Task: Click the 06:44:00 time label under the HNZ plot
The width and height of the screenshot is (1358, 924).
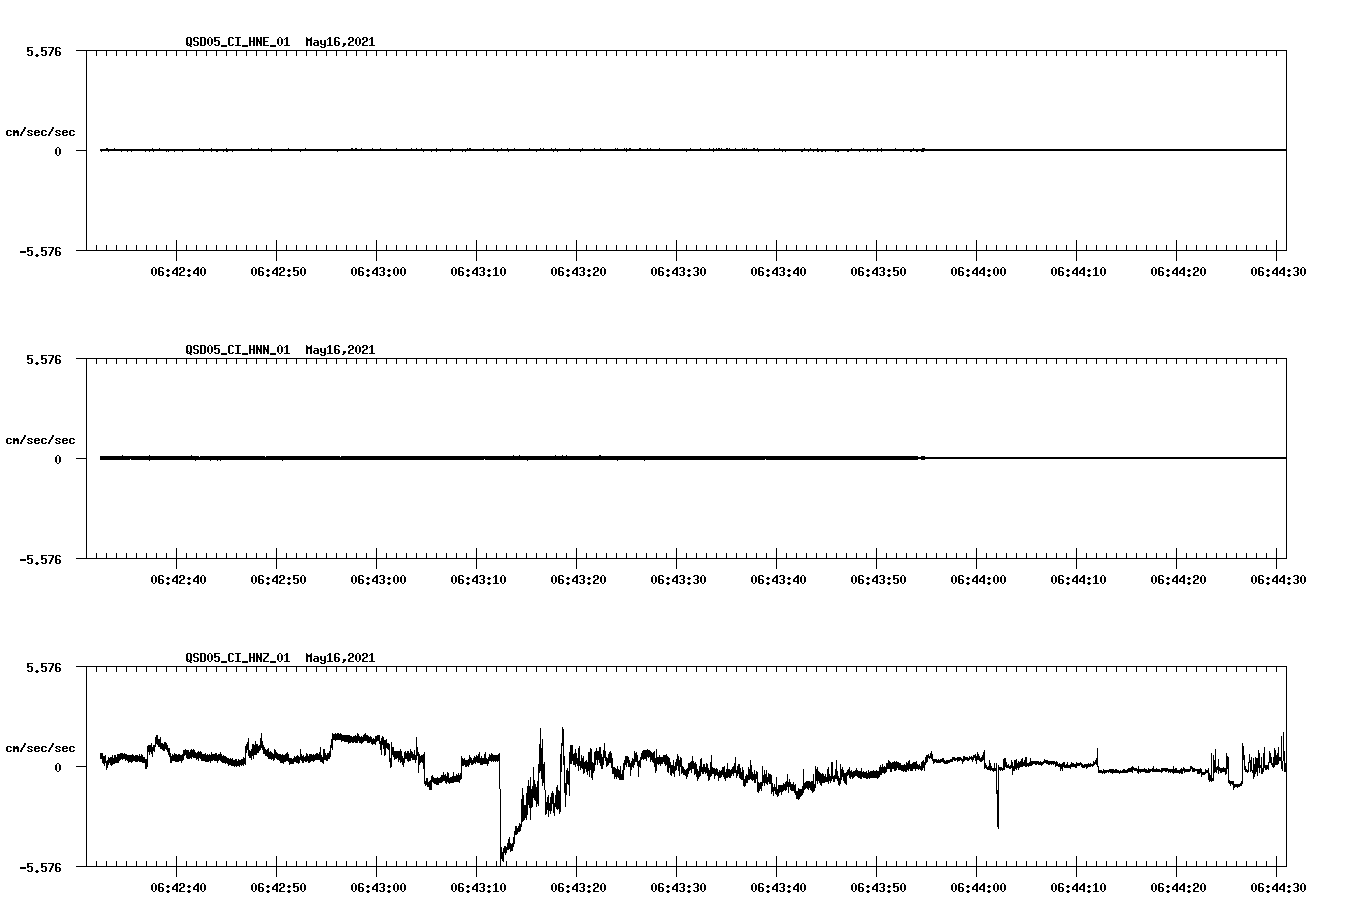Action: (978, 887)
